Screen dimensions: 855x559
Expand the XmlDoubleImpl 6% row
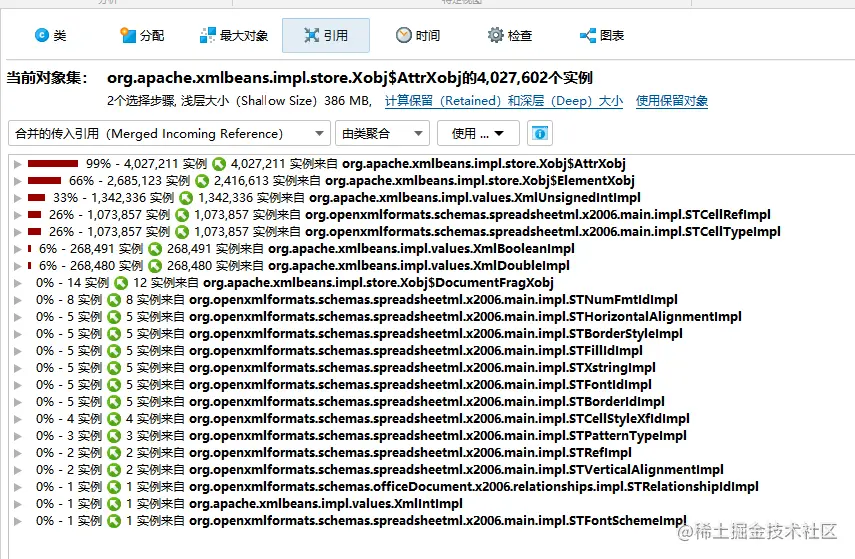[x=17, y=266]
